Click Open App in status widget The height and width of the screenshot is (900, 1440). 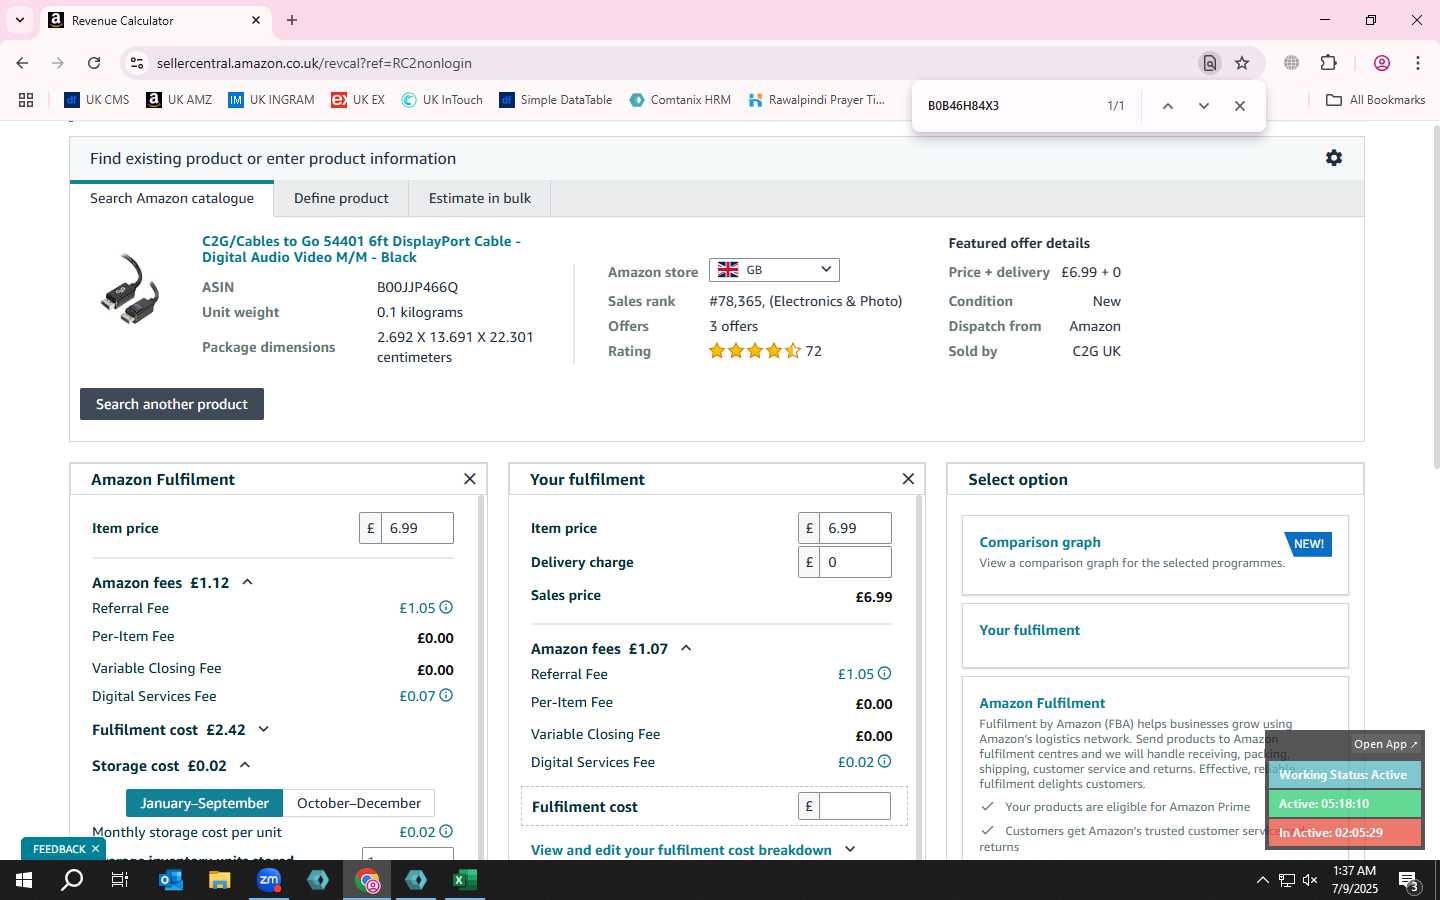coord(1385,744)
